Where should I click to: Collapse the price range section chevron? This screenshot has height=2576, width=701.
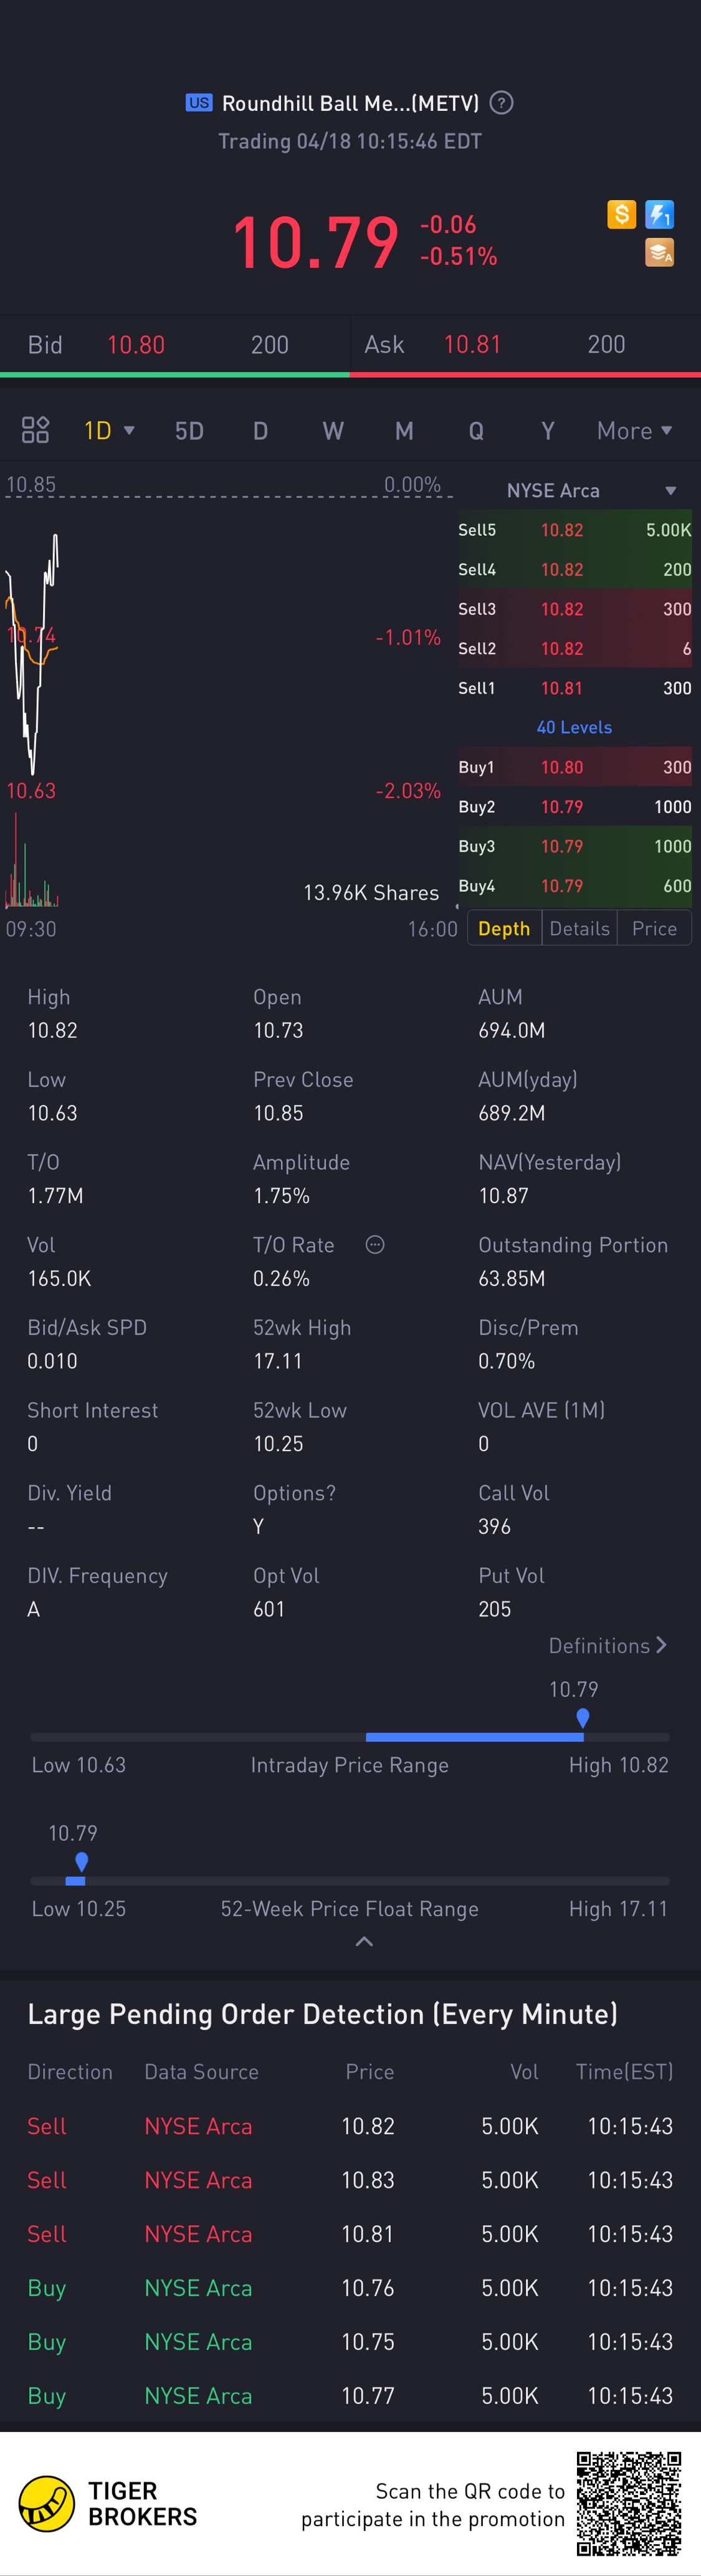click(364, 1942)
